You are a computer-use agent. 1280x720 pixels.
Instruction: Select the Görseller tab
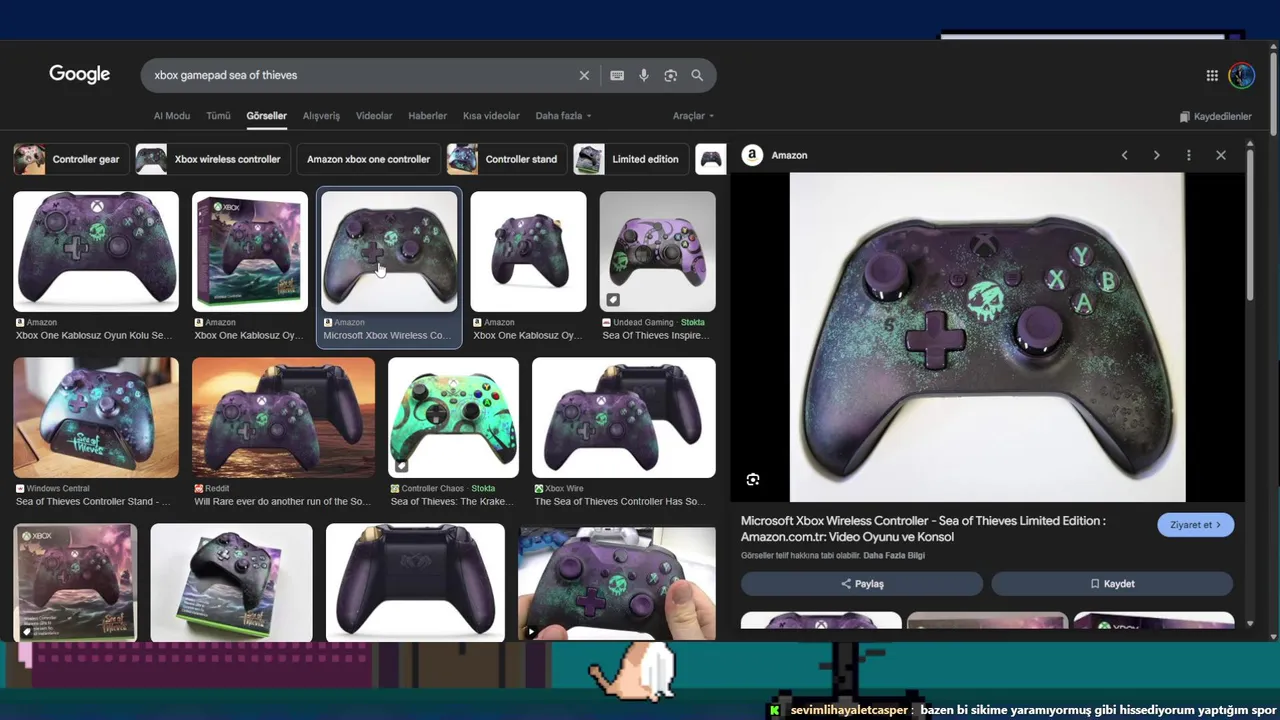tap(267, 116)
